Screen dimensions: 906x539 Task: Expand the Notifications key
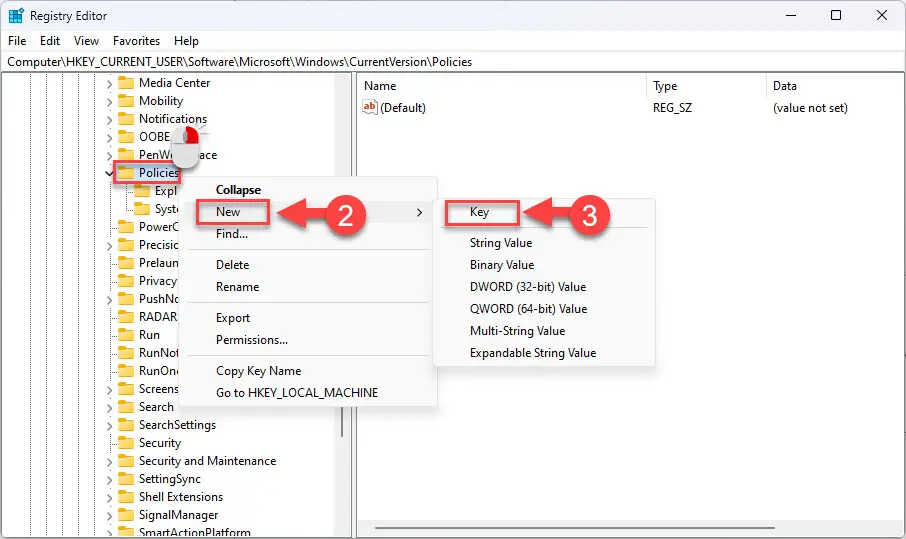pyautogui.click(x=109, y=120)
